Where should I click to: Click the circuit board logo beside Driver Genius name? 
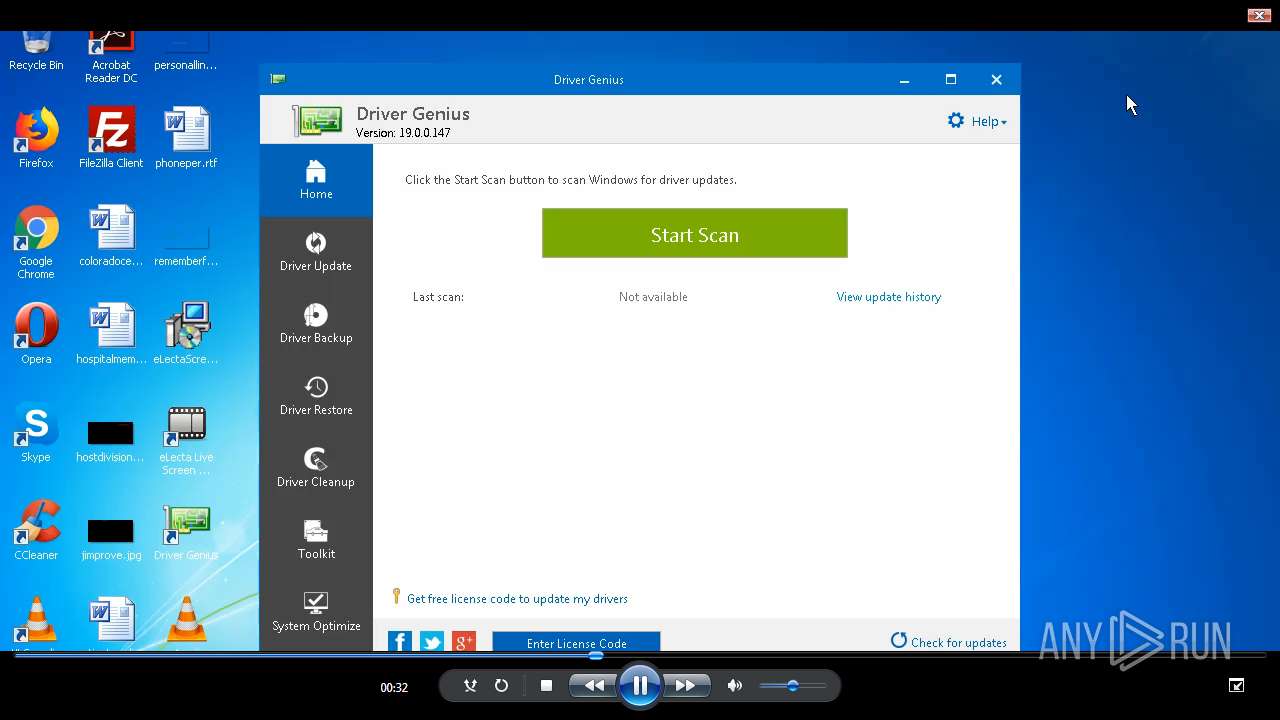(x=318, y=121)
